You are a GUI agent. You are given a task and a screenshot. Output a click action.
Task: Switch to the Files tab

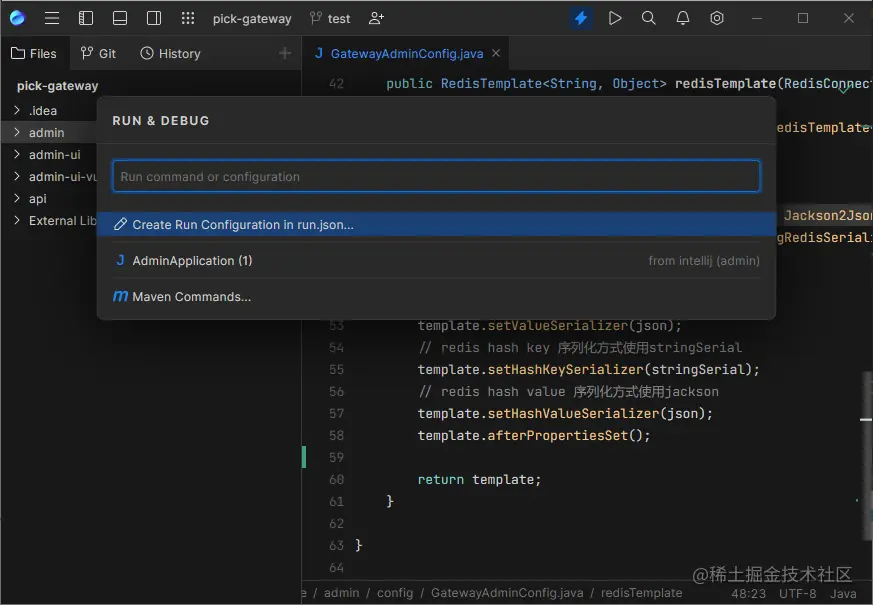(x=34, y=53)
